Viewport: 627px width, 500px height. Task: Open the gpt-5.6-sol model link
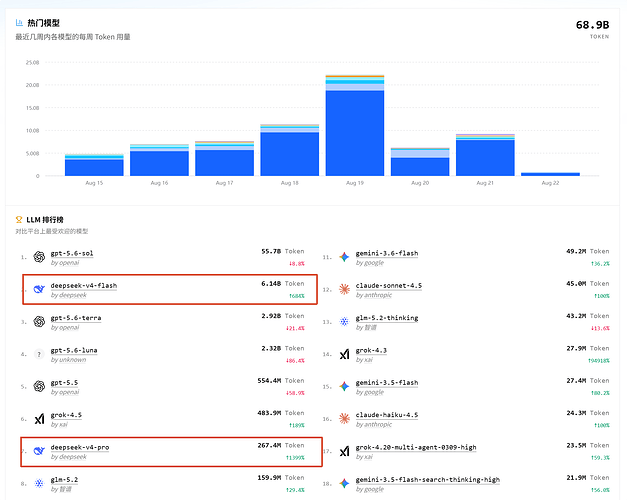pyautogui.click(x=72, y=254)
